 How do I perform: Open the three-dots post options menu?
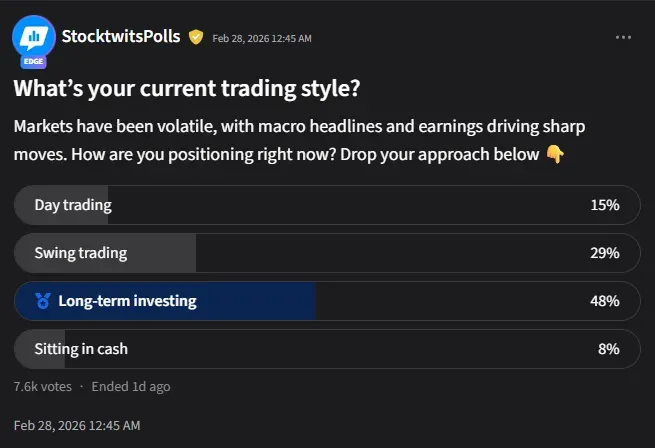point(623,37)
